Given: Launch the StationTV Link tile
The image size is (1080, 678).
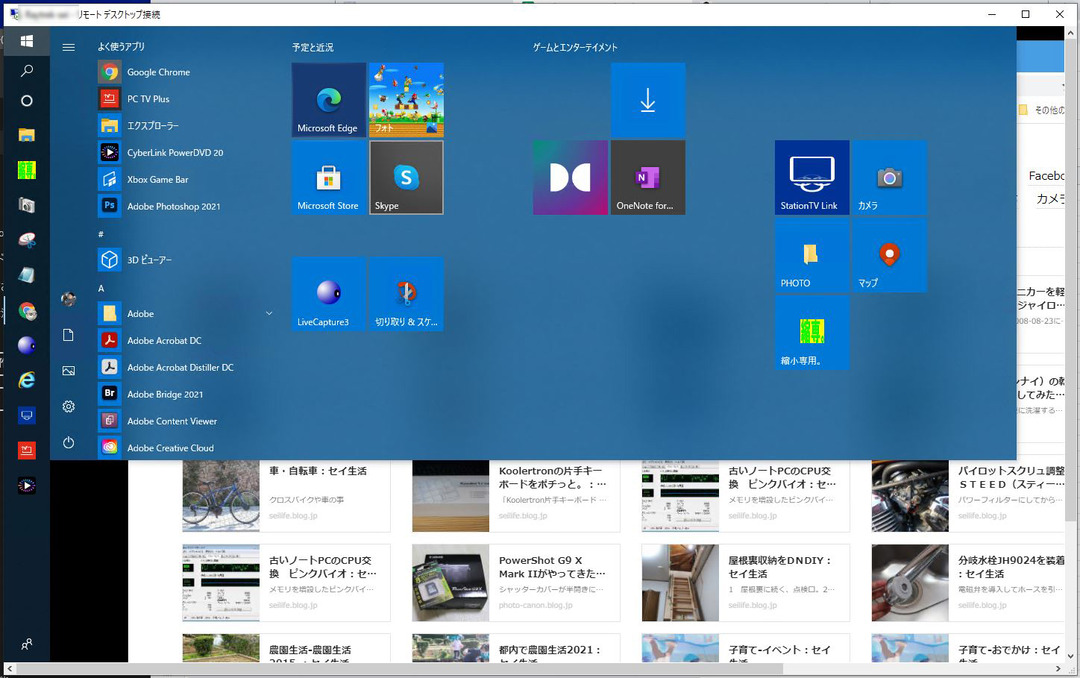Looking at the screenshot, I should 812,178.
